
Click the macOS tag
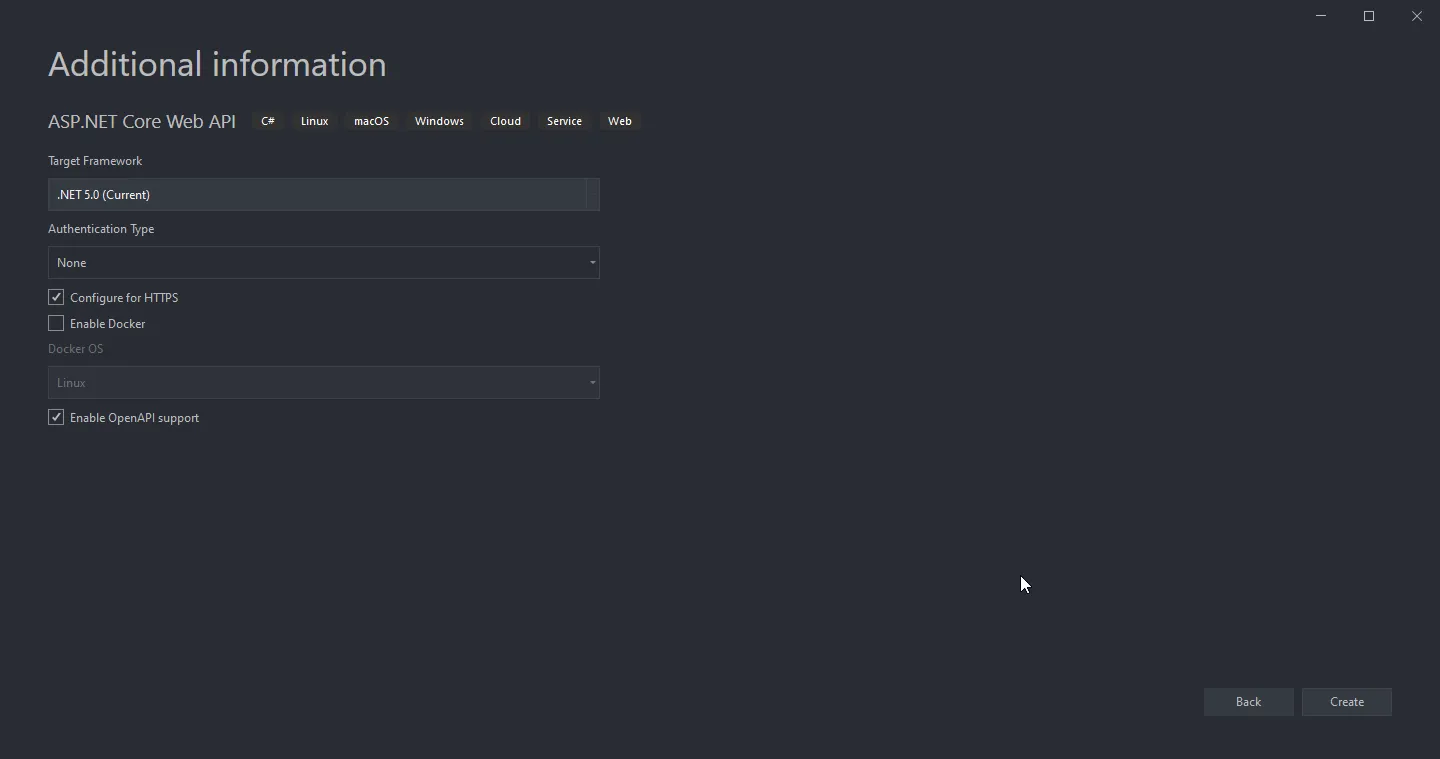click(371, 121)
